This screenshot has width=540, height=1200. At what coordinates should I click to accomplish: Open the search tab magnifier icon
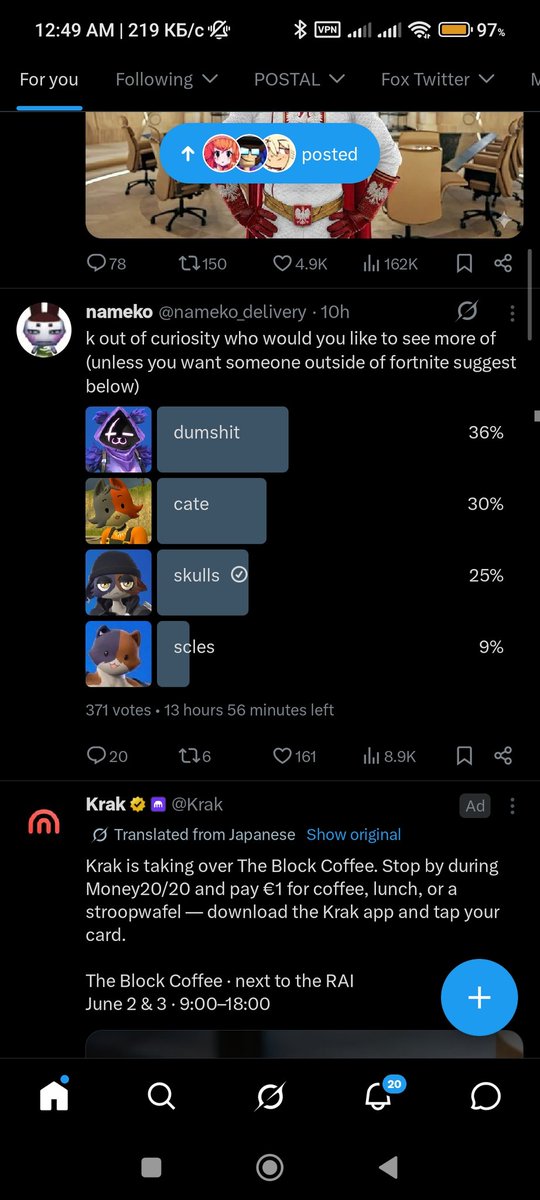click(161, 1097)
